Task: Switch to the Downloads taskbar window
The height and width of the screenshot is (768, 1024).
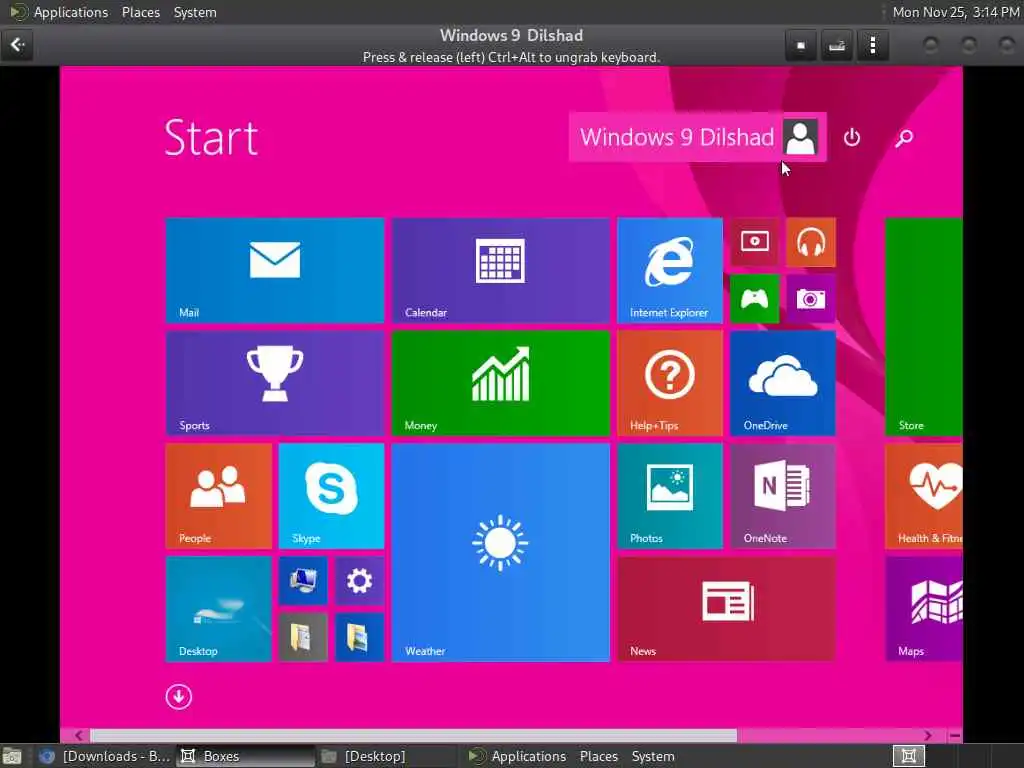Action: point(104,756)
